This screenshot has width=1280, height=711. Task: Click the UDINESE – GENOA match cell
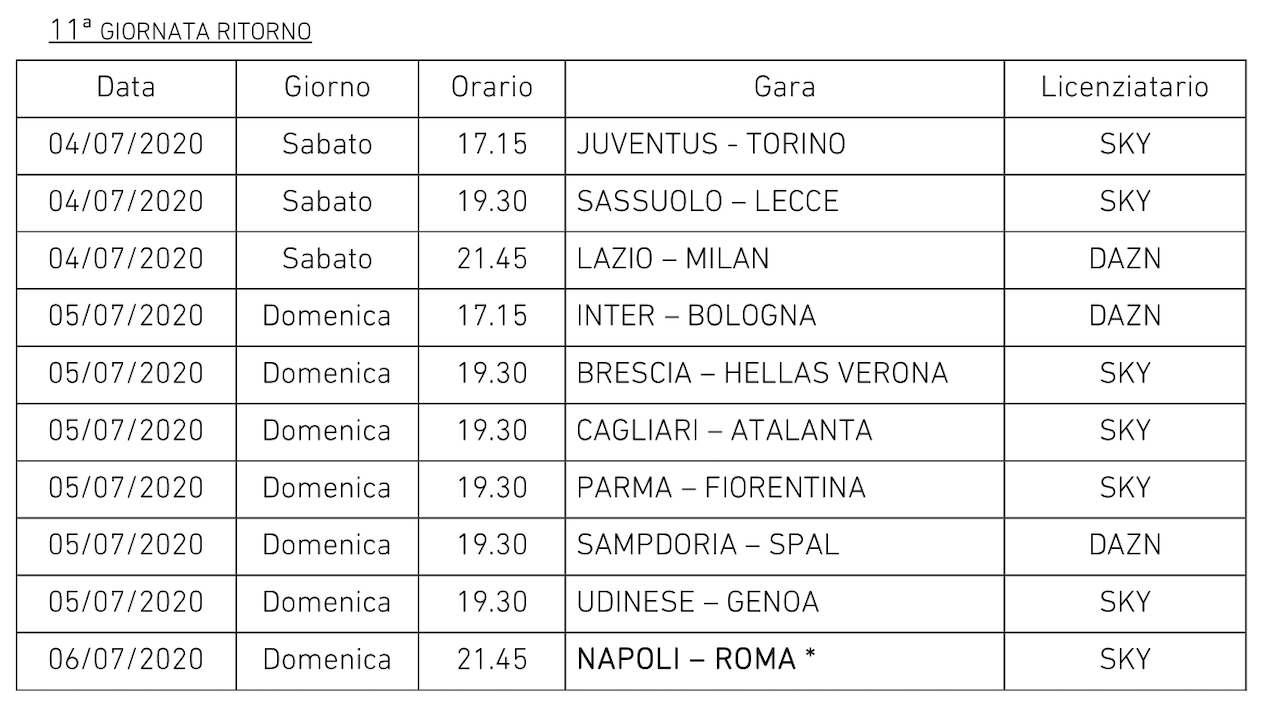coord(697,602)
